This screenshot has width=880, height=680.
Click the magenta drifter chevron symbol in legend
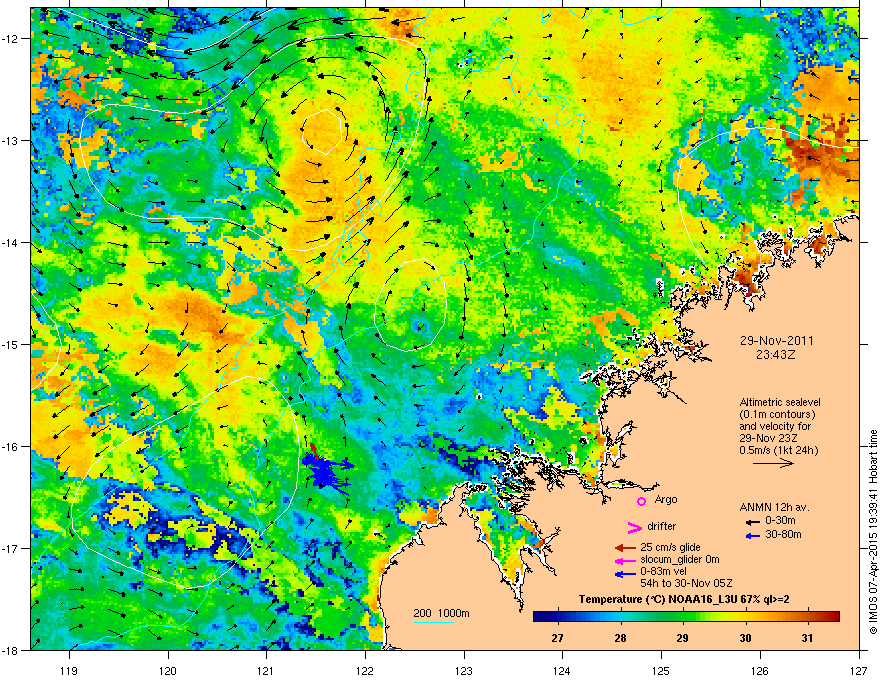[634, 527]
